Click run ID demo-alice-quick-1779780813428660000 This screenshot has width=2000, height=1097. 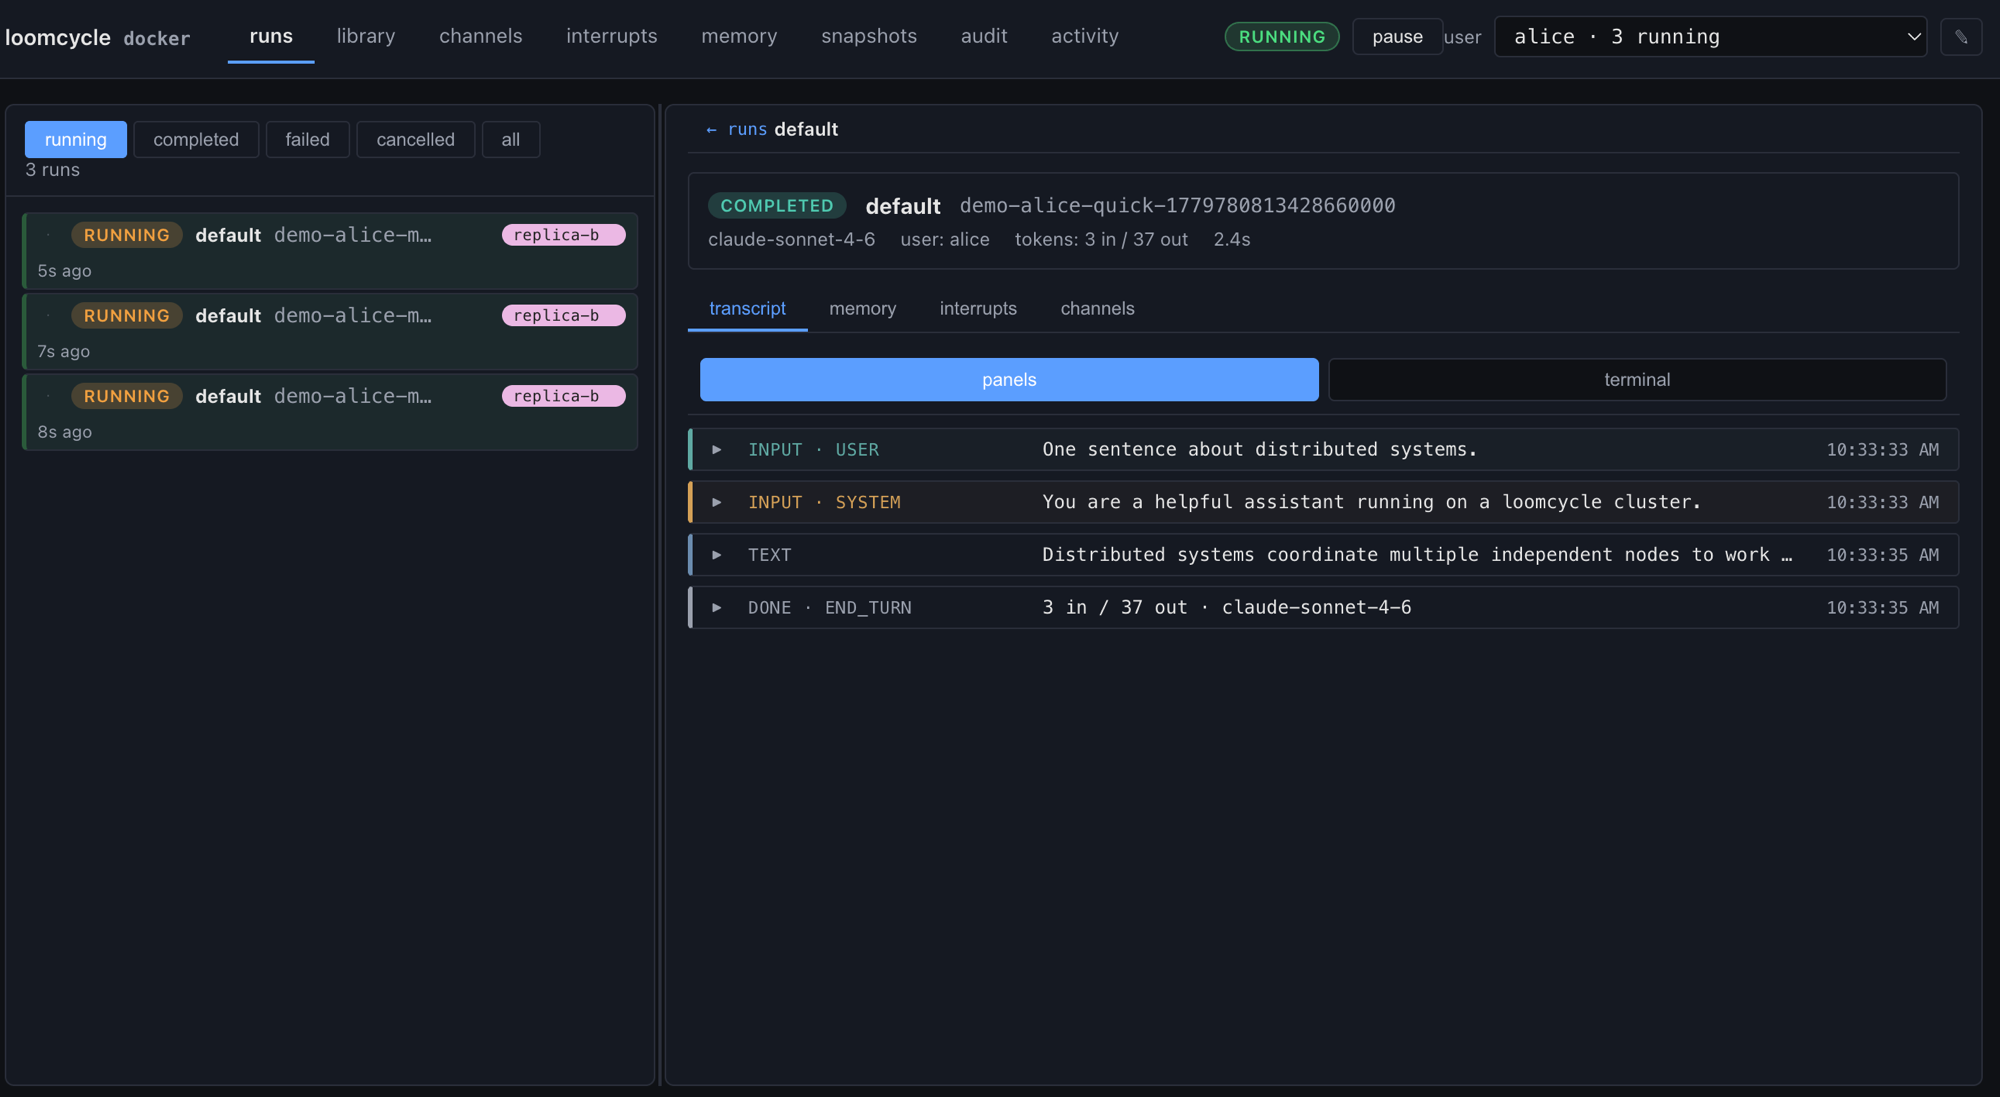click(x=1177, y=206)
